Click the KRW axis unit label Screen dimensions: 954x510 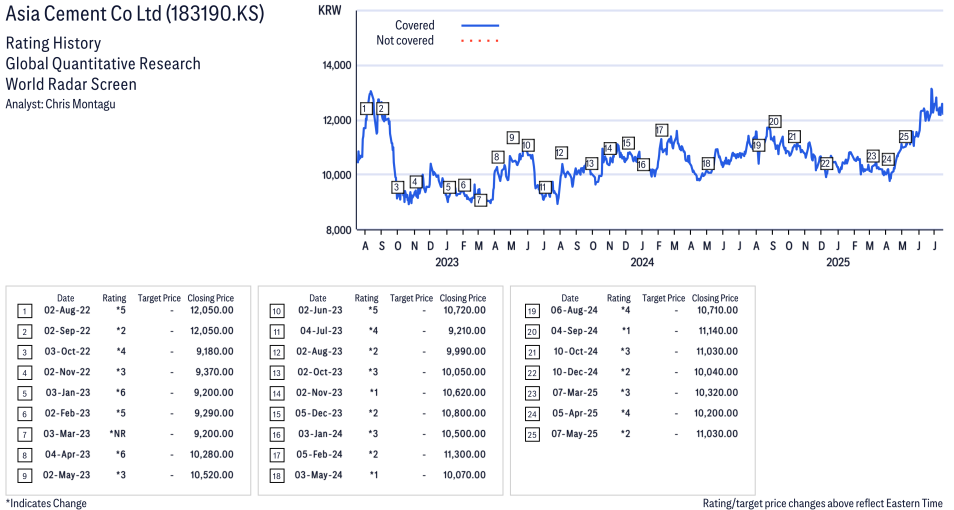click(330, 10)
